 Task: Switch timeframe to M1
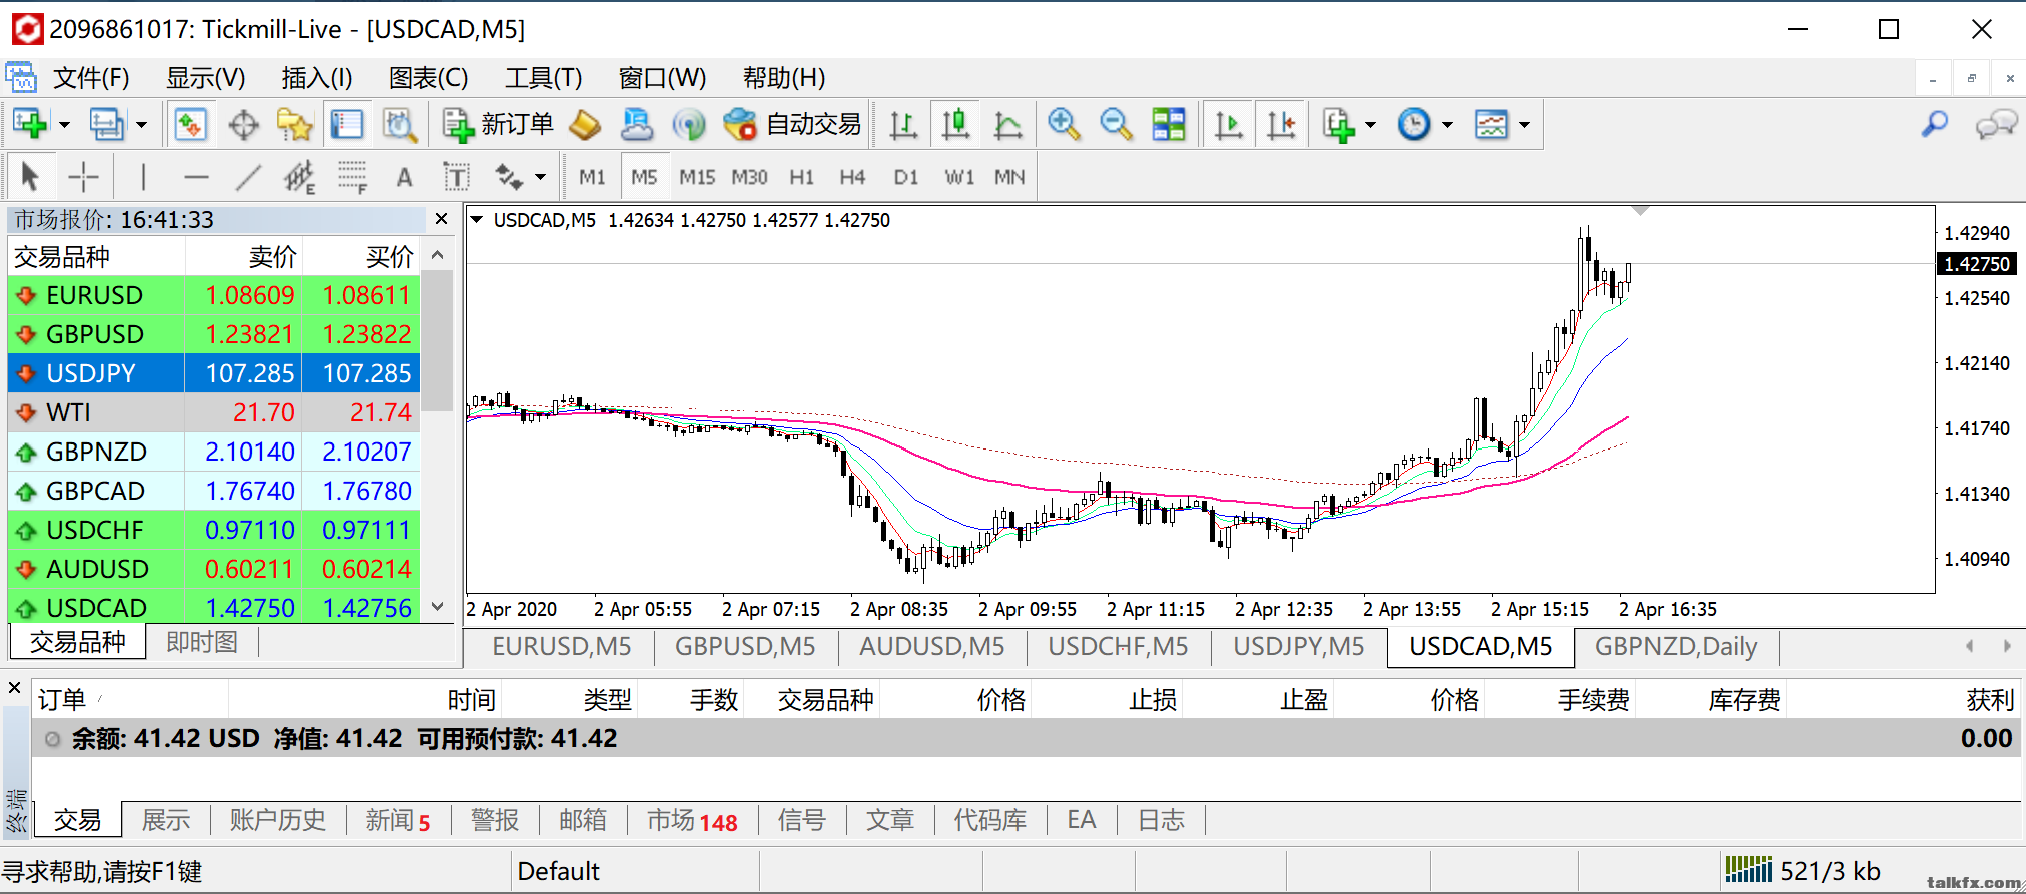592,177
